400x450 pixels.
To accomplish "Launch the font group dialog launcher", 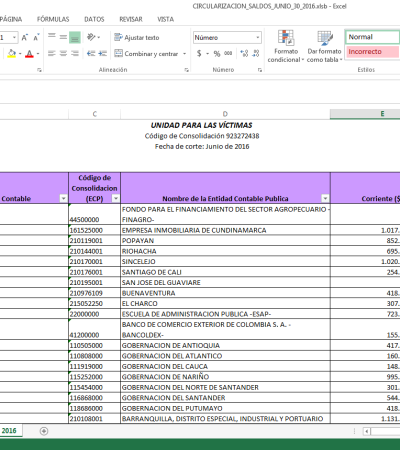I will pyautogui.click(x=39, y=70).
